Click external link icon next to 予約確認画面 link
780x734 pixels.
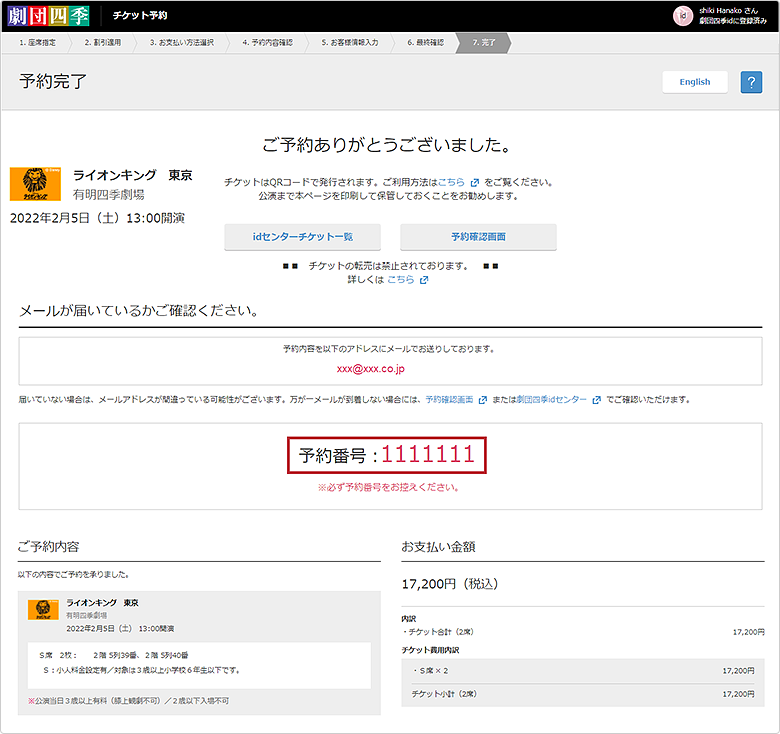(482, 400)
